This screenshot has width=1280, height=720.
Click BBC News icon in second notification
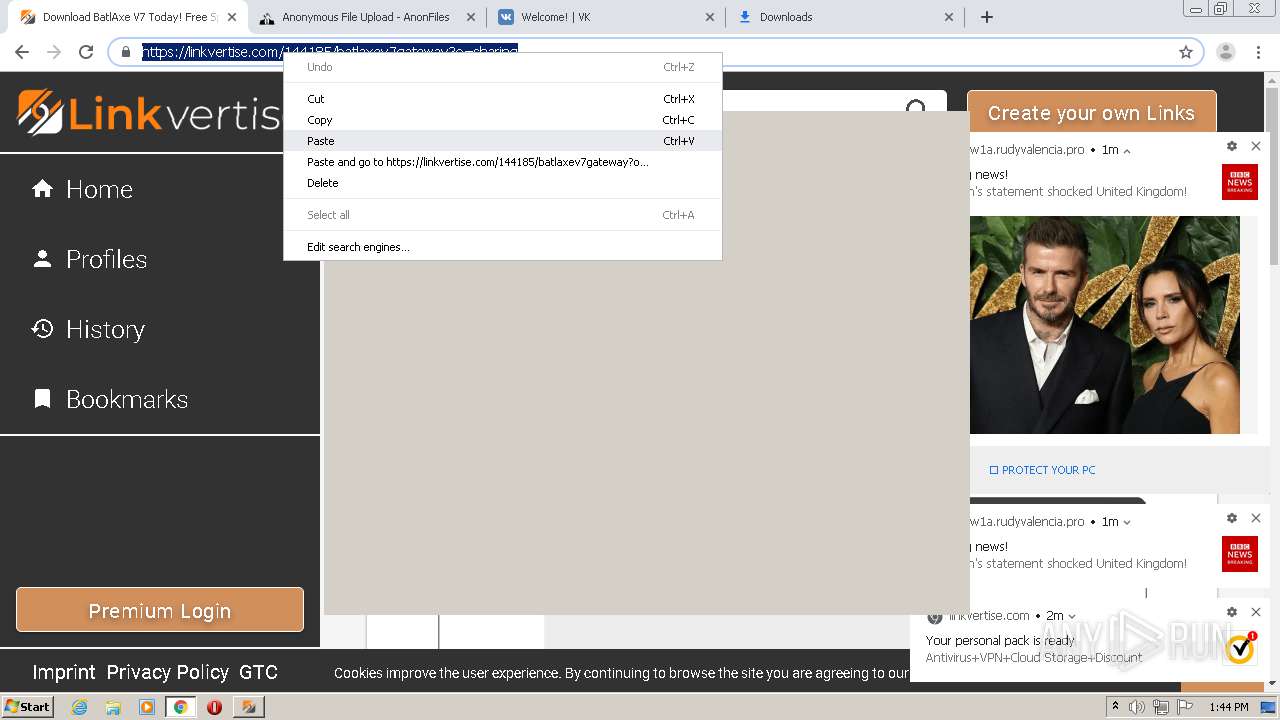1240,554
